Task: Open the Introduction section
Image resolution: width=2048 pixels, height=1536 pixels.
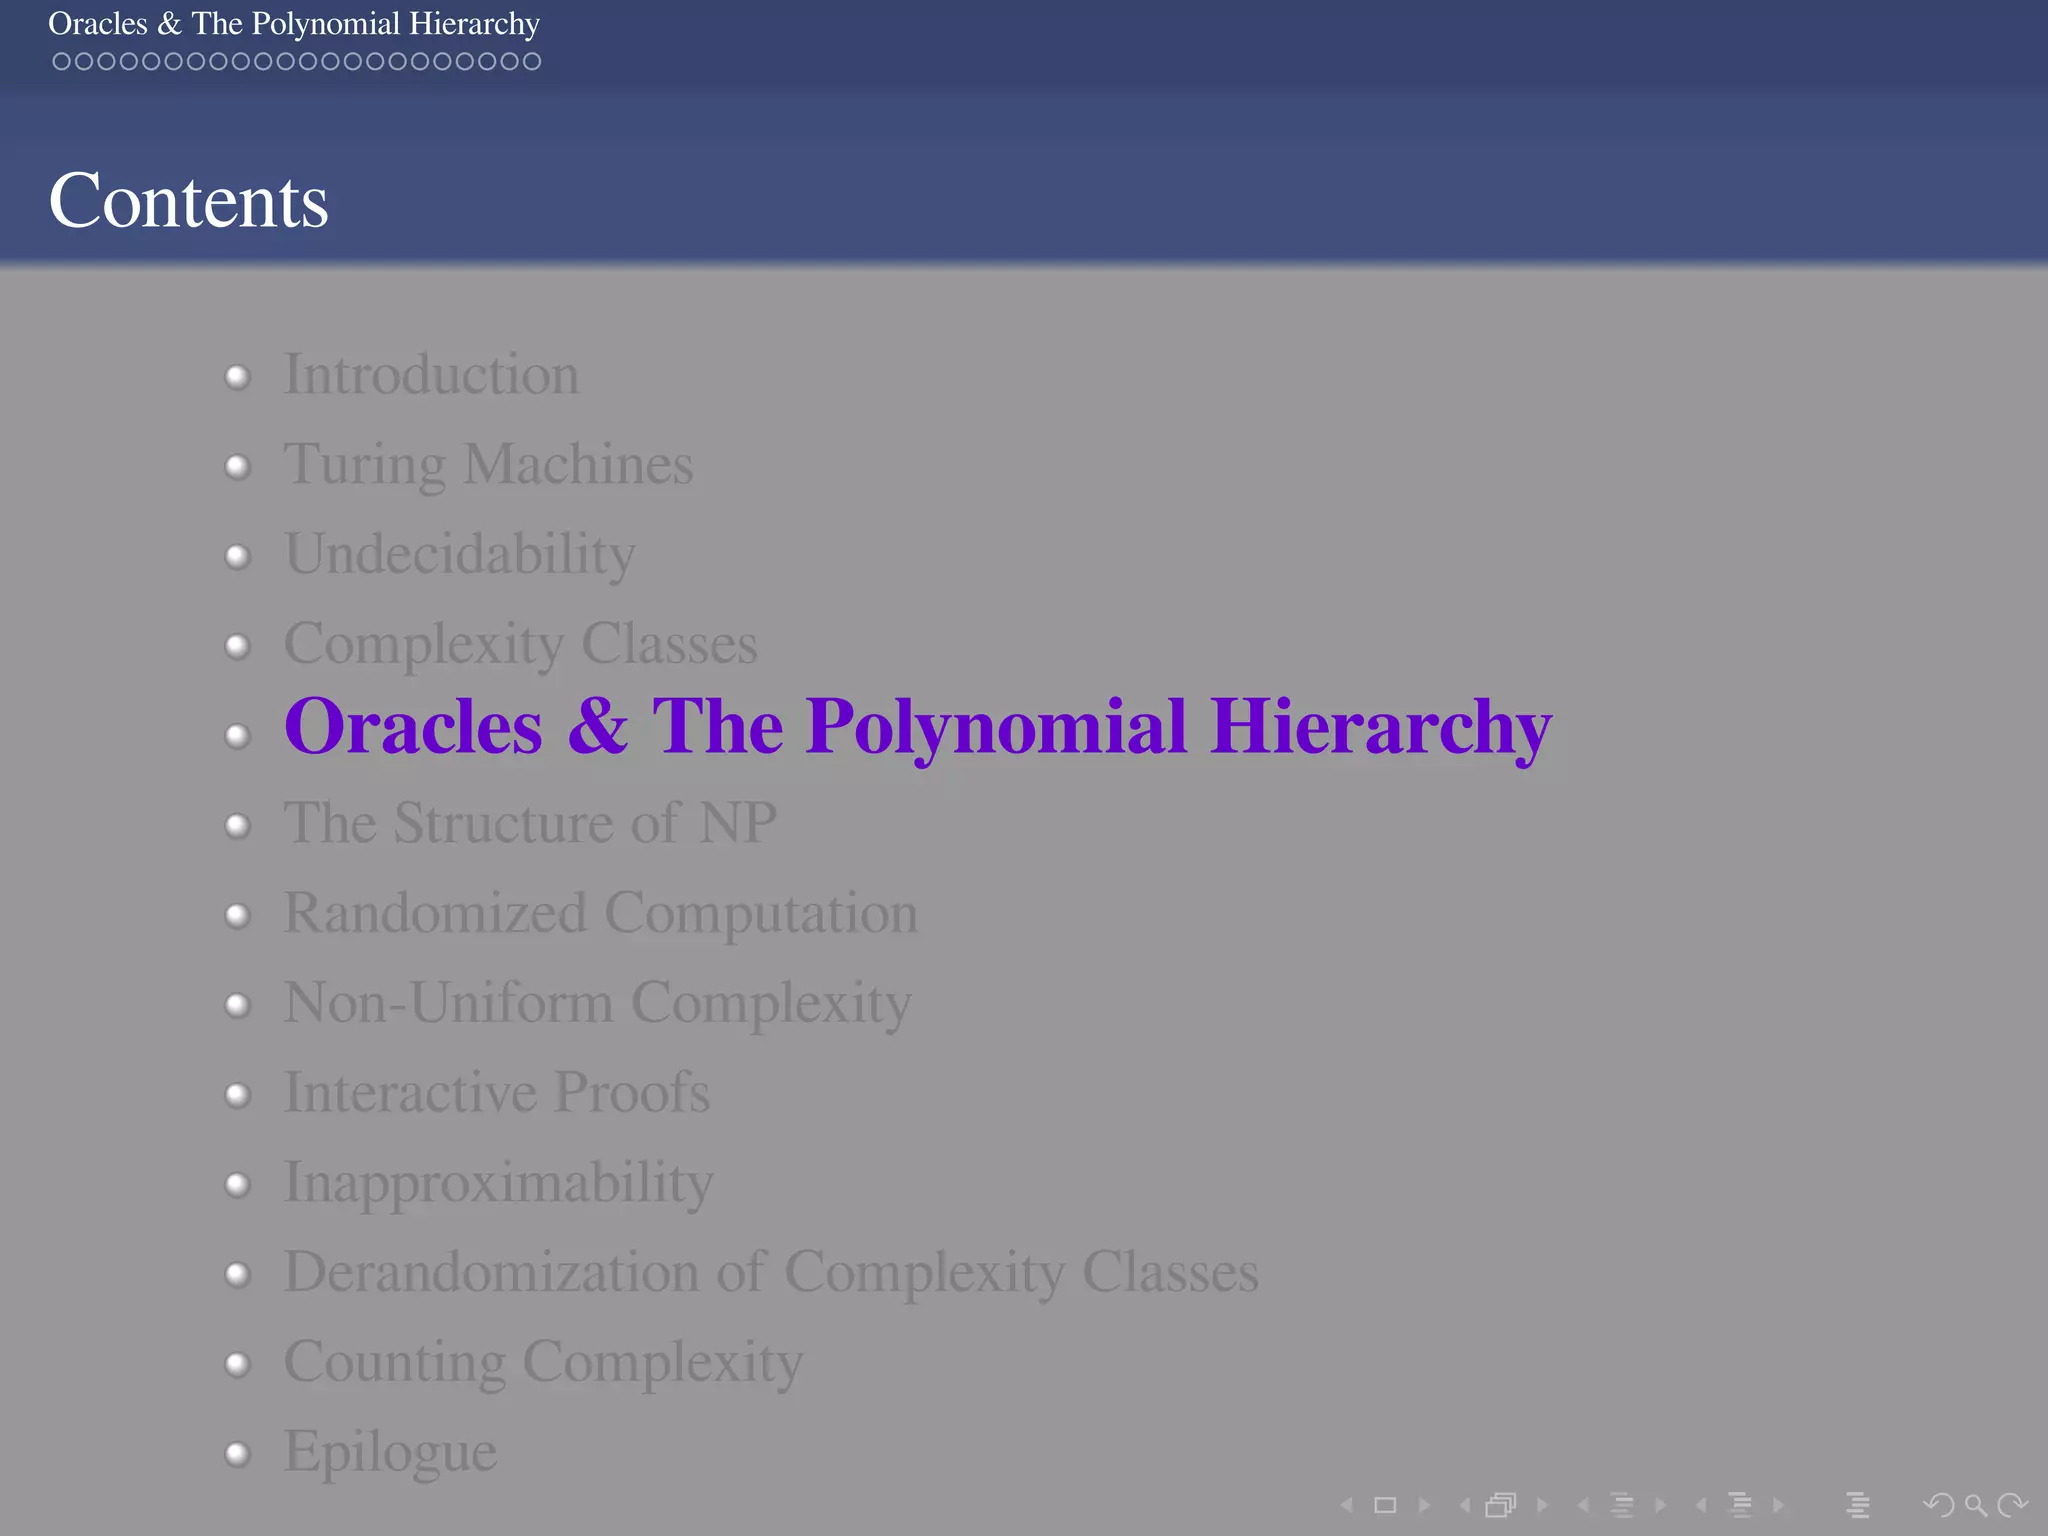Action: [x=431, y=374]
